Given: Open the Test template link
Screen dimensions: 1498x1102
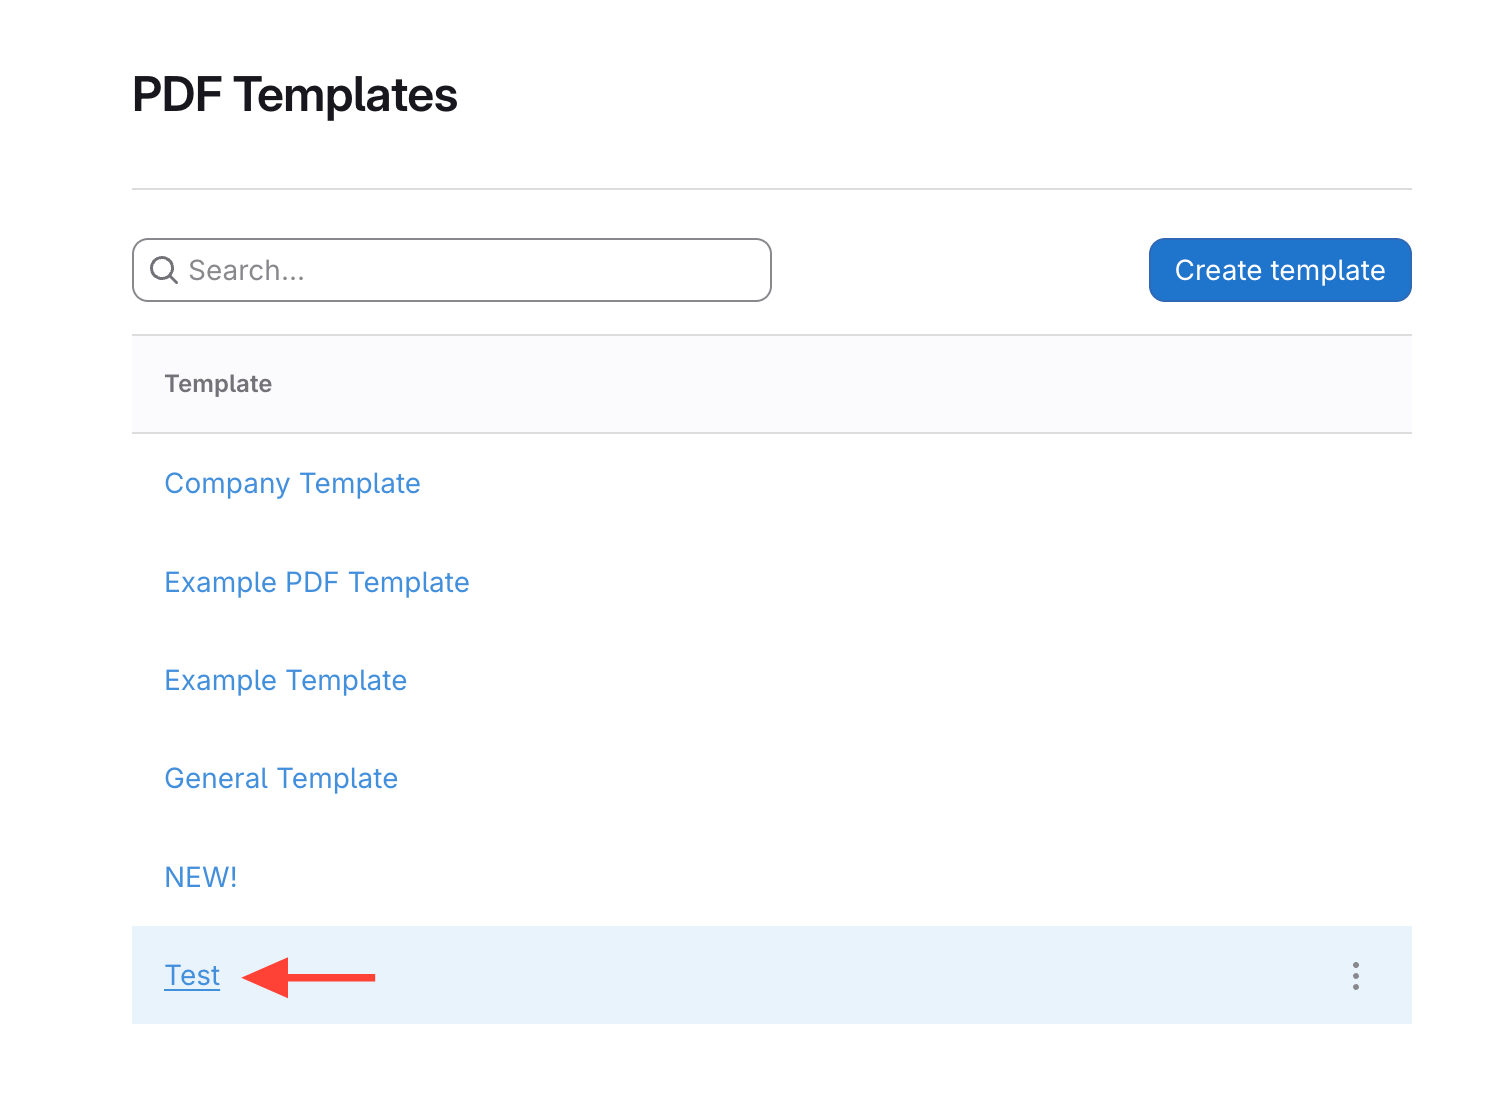Looking at the screenshot, I should click(192, 976).
